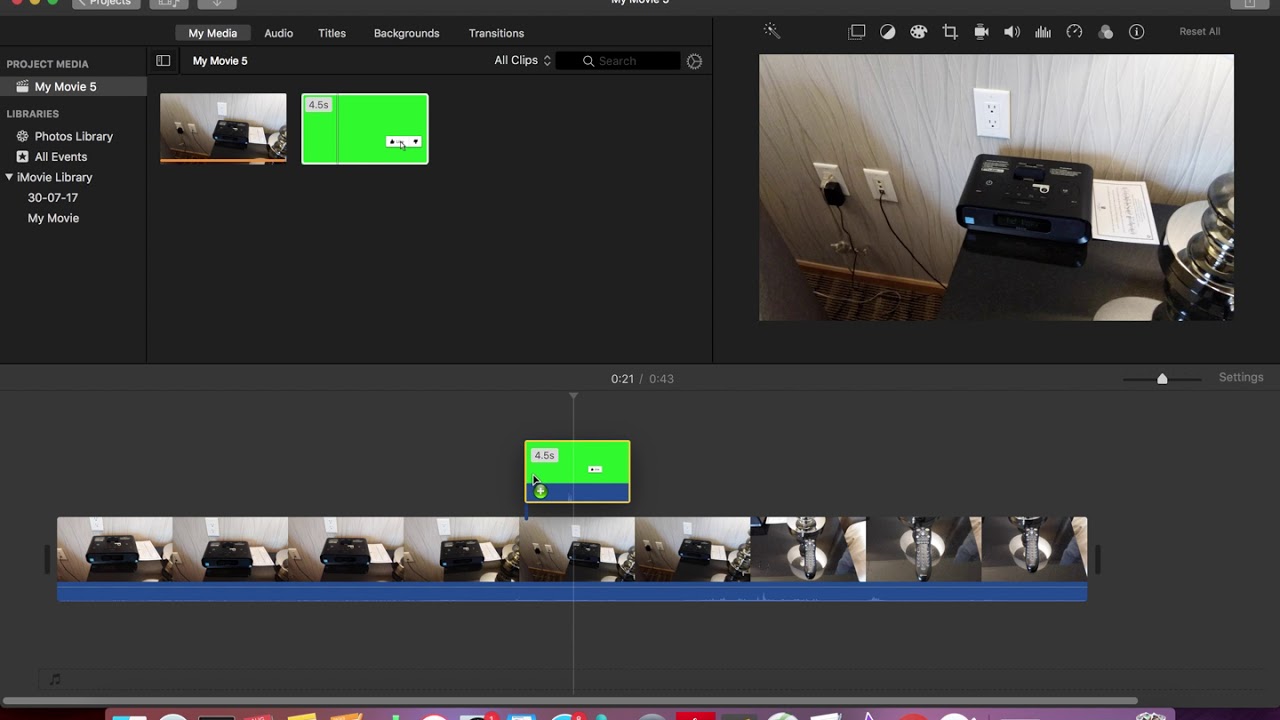Click the horizontal timeline scrollbar
The height and width of the screenshot is (720, 1280).
pos(568,701)
